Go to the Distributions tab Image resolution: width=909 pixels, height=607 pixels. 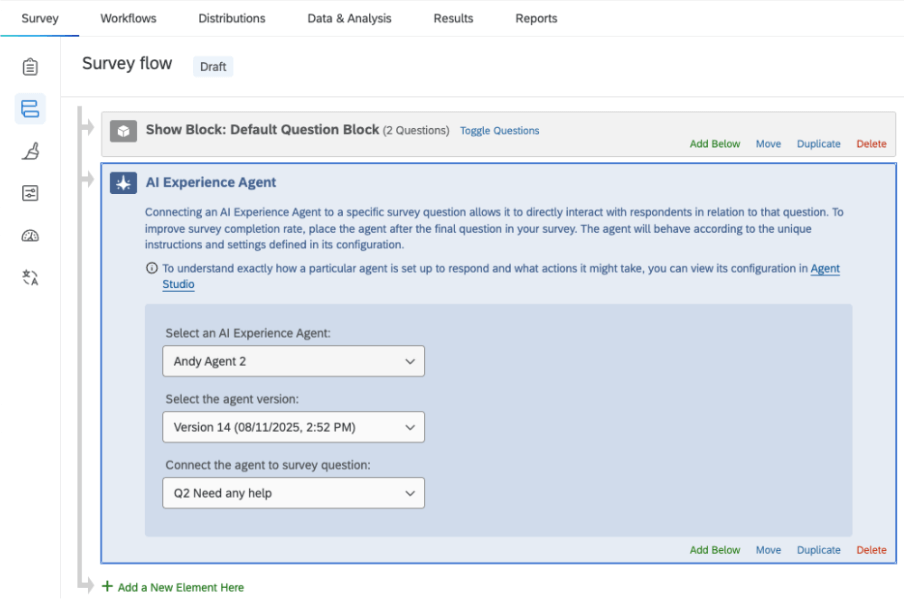232,18
